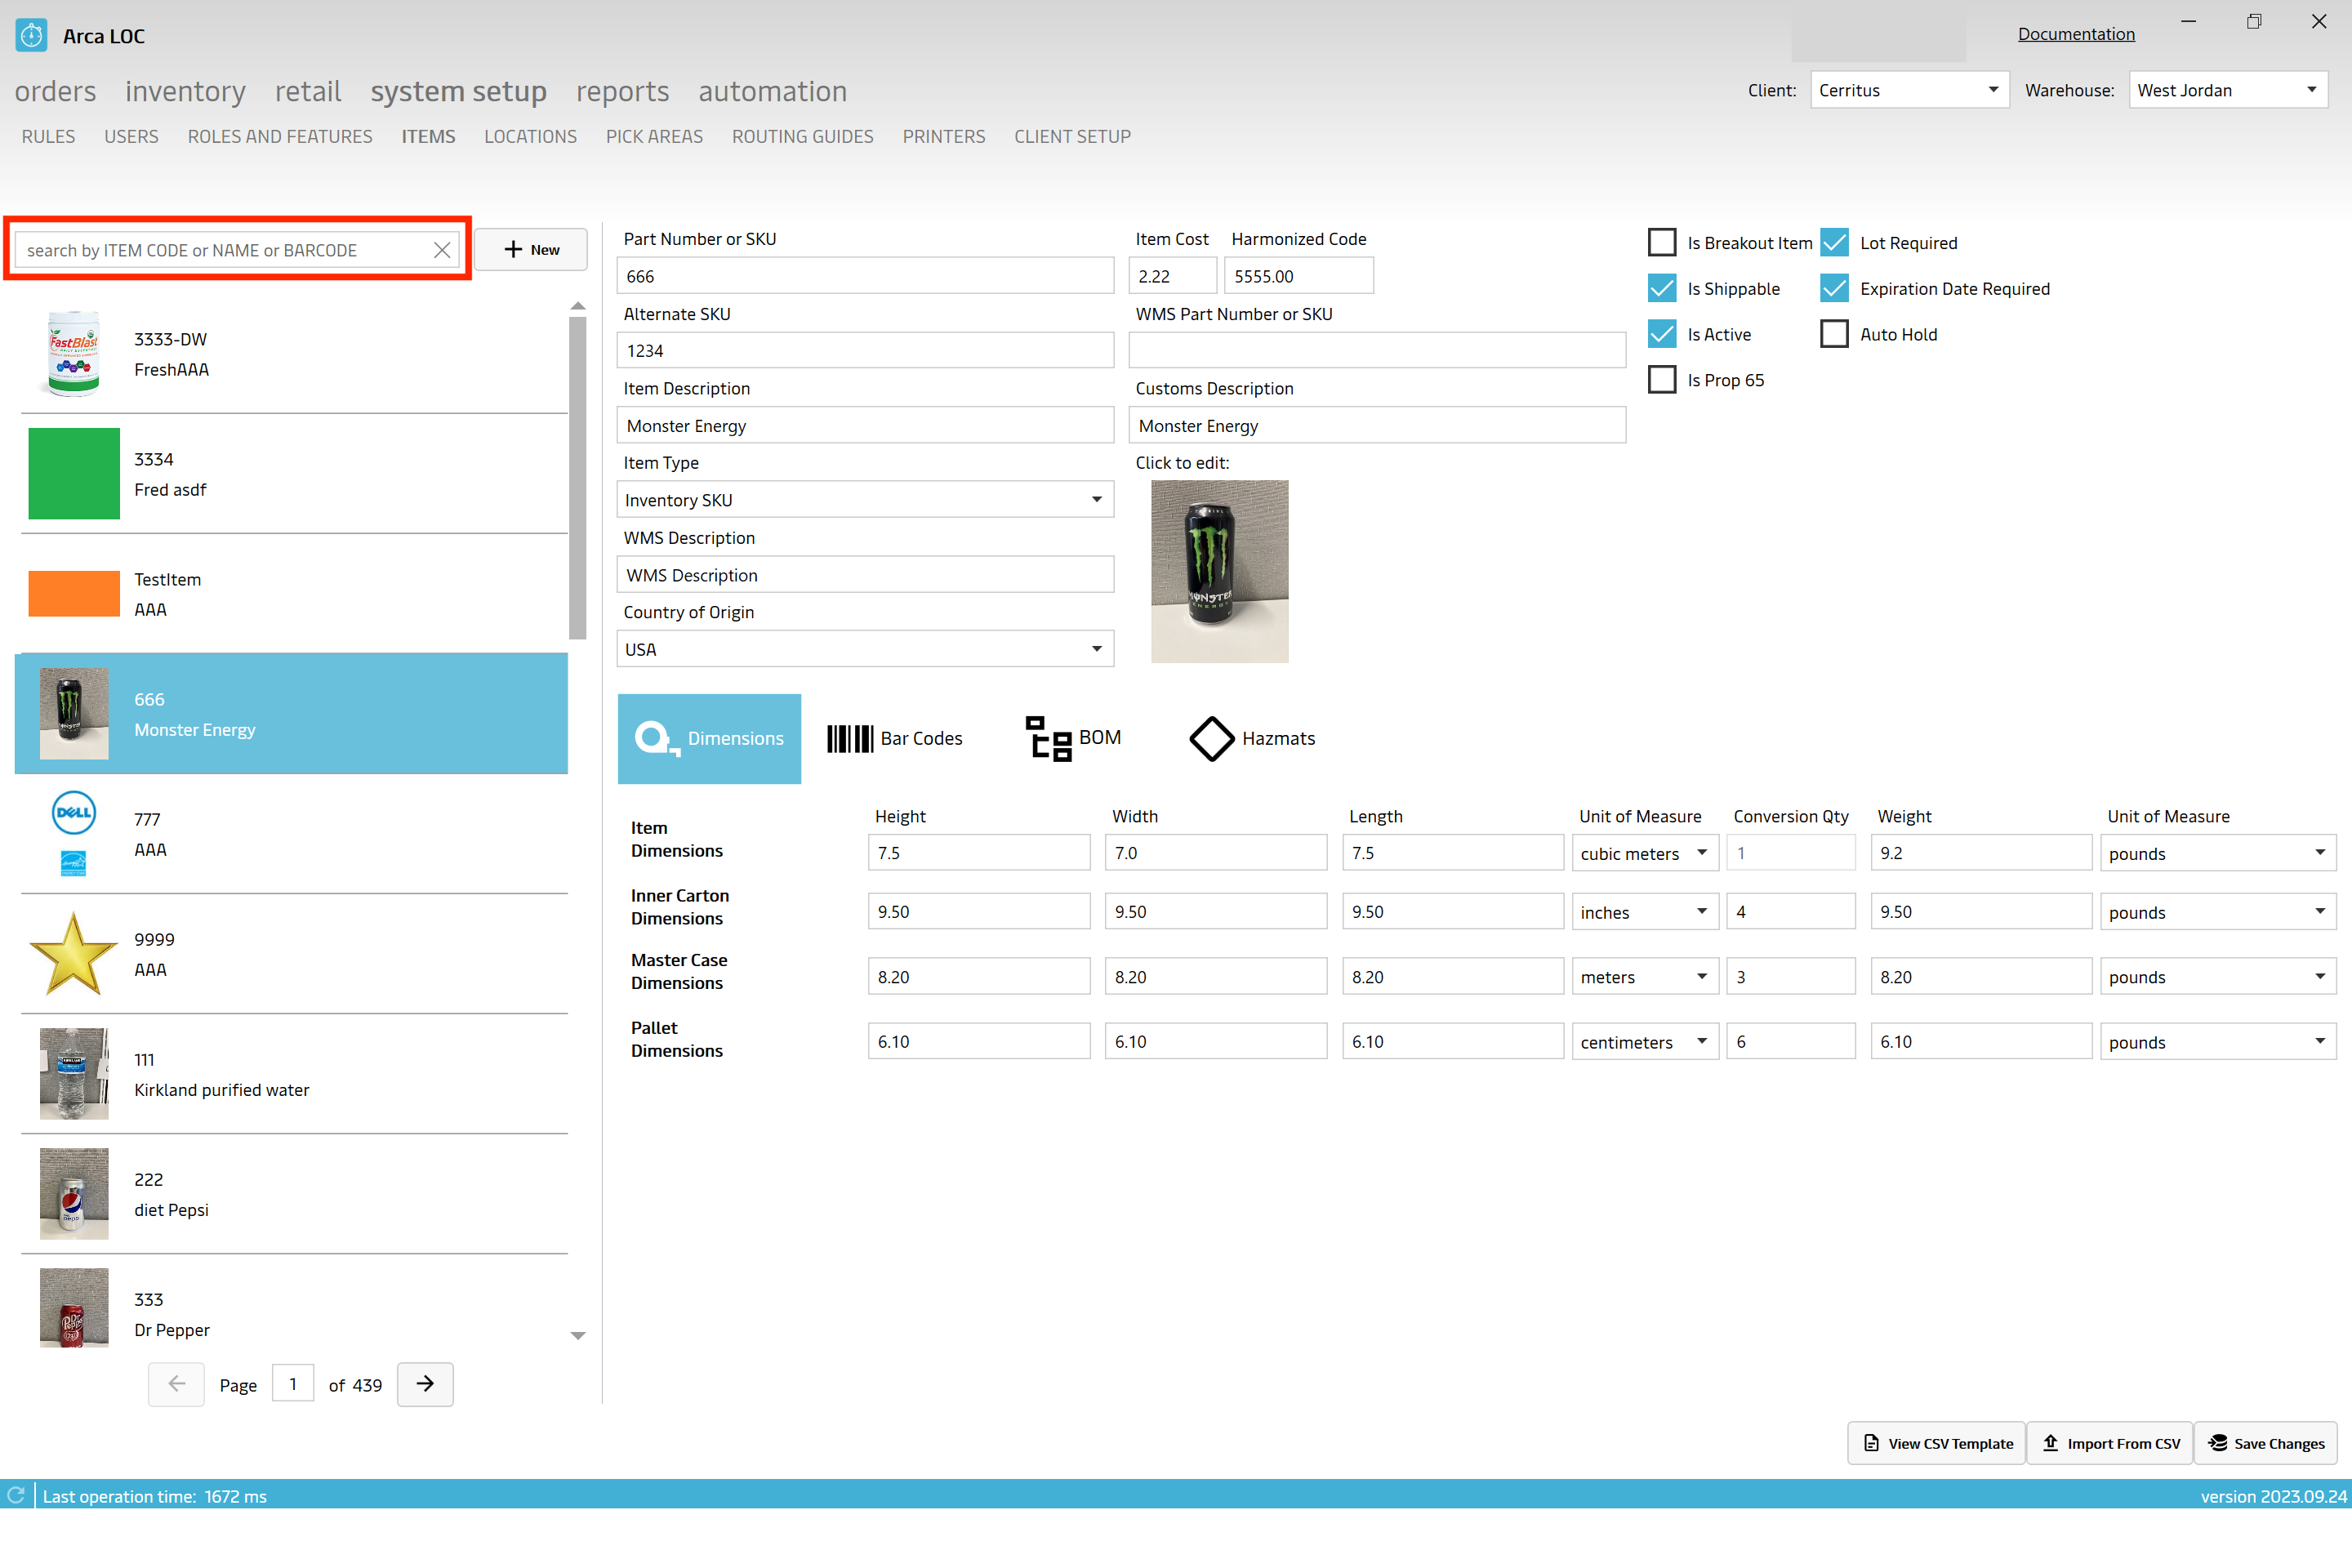
Task: Click Import From CSV button
Action: click(x=2110, y=1443)
